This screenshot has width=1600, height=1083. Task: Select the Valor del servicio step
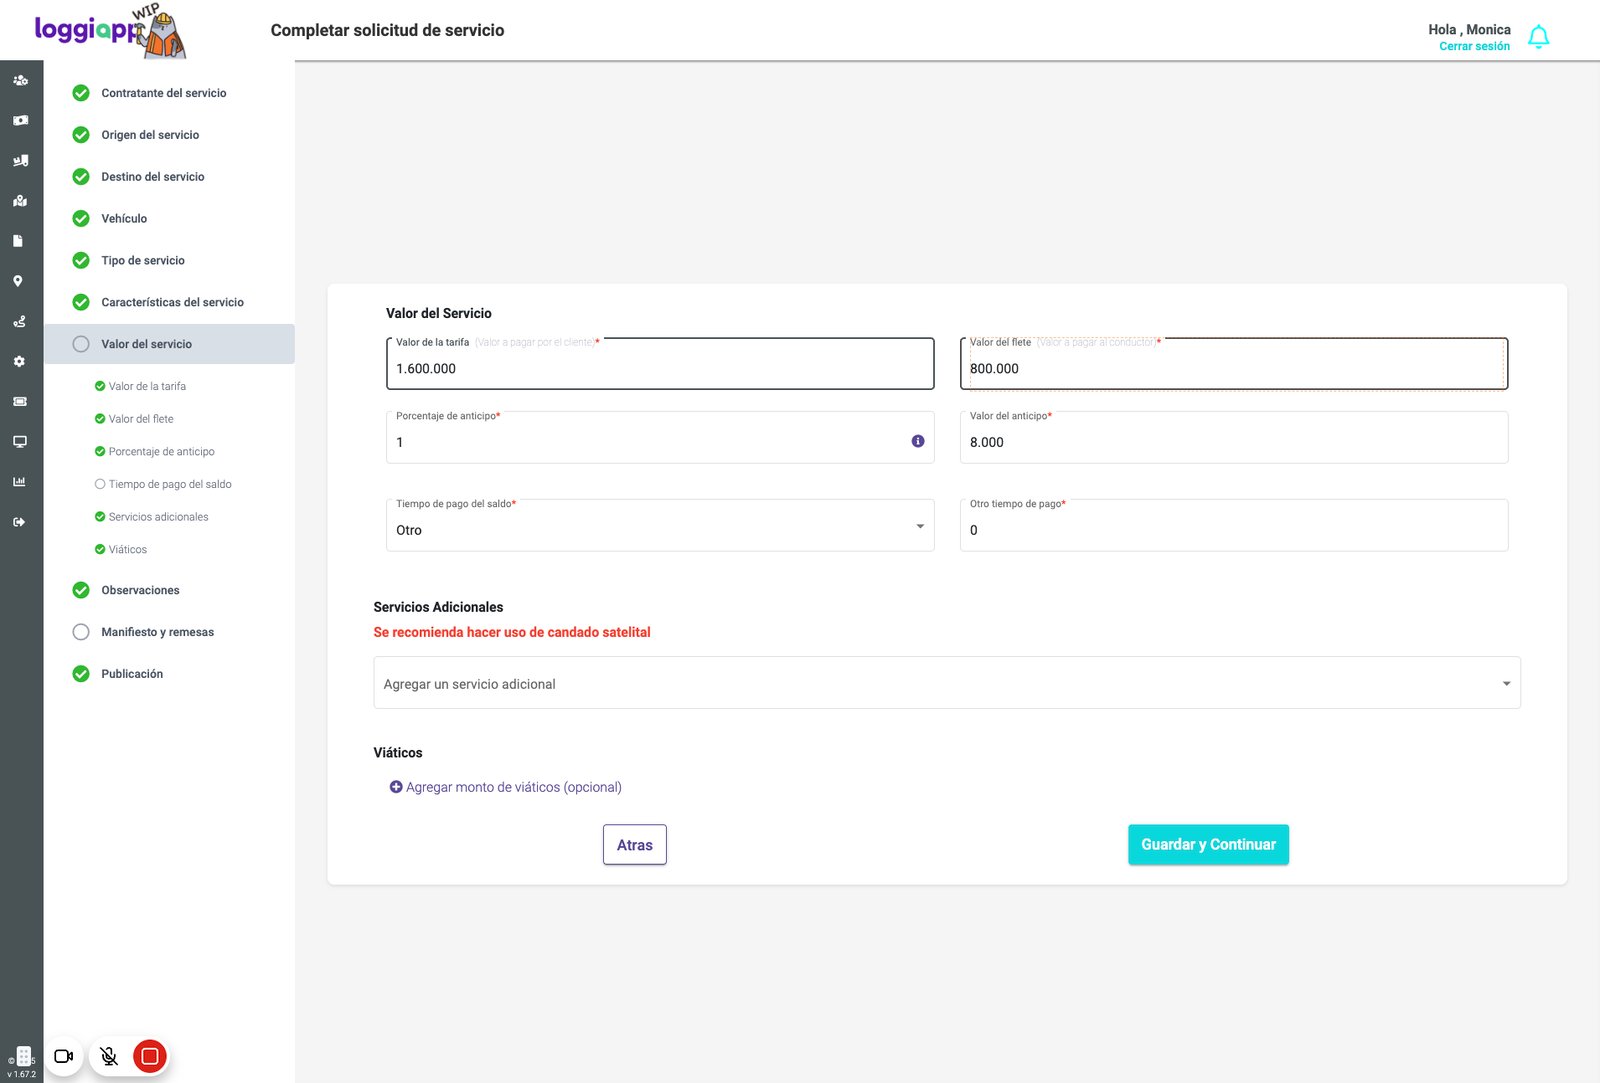coord(169,344)
